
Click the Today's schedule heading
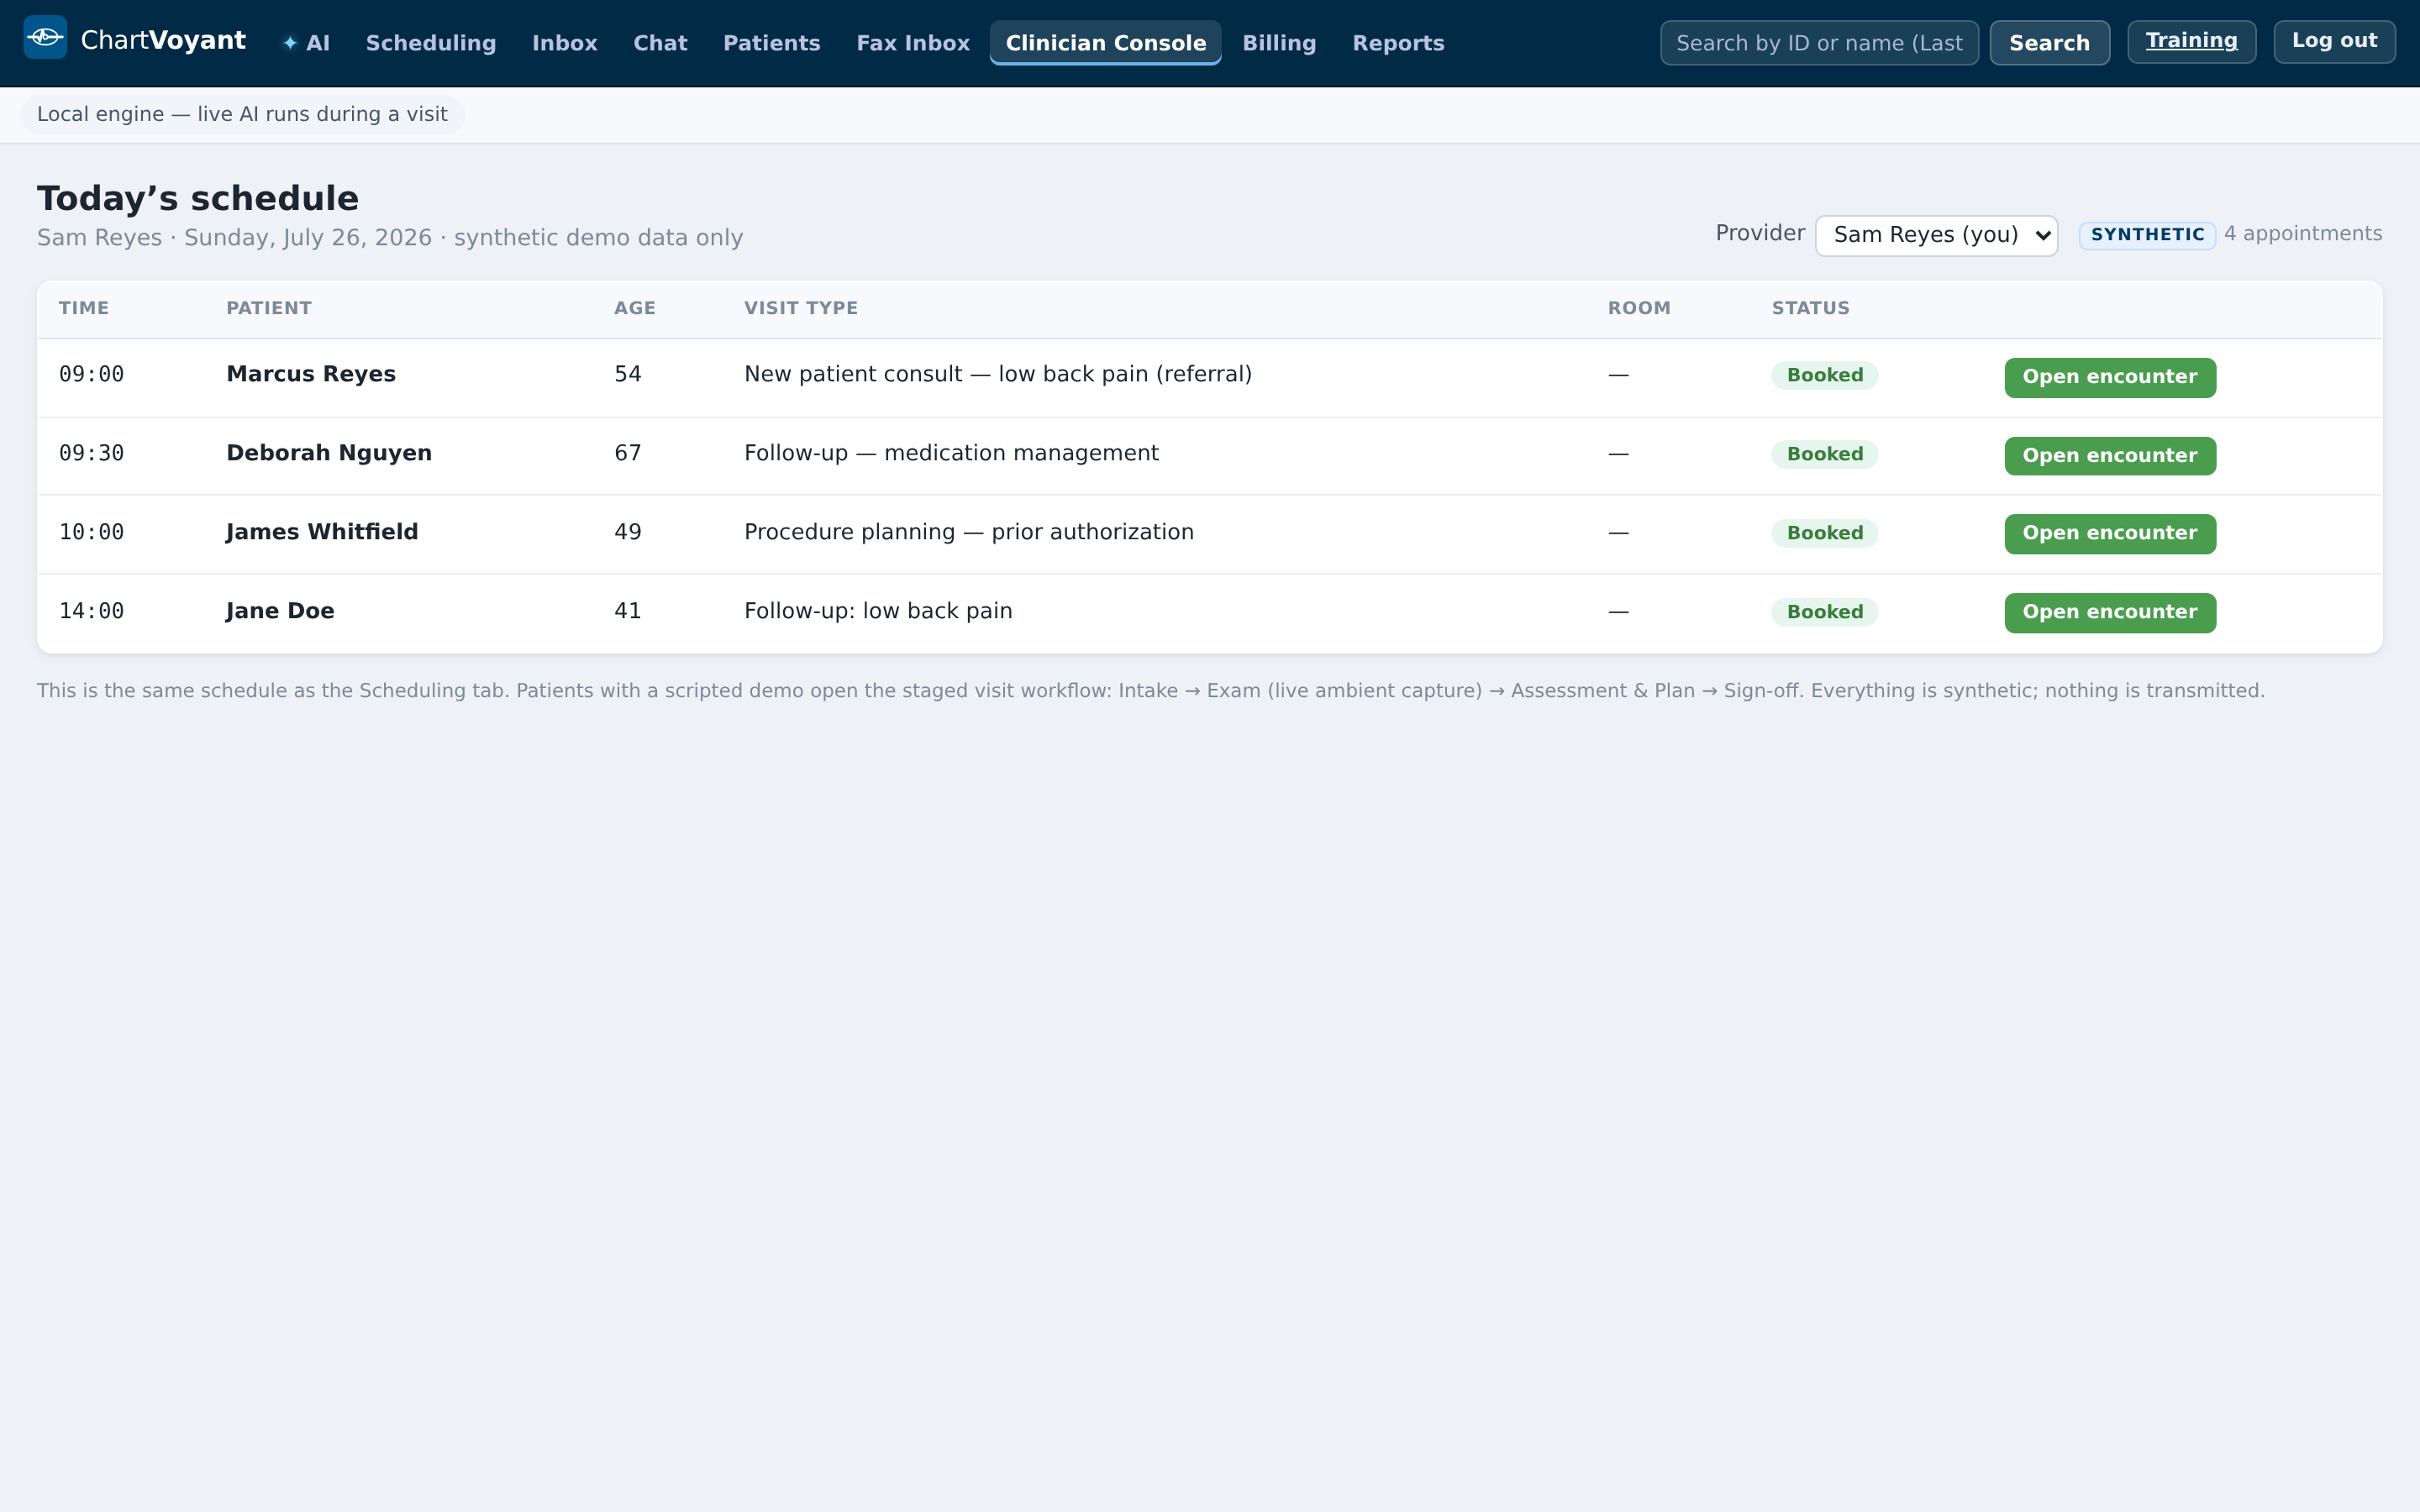pyautogui.click(x=198, y=198)
